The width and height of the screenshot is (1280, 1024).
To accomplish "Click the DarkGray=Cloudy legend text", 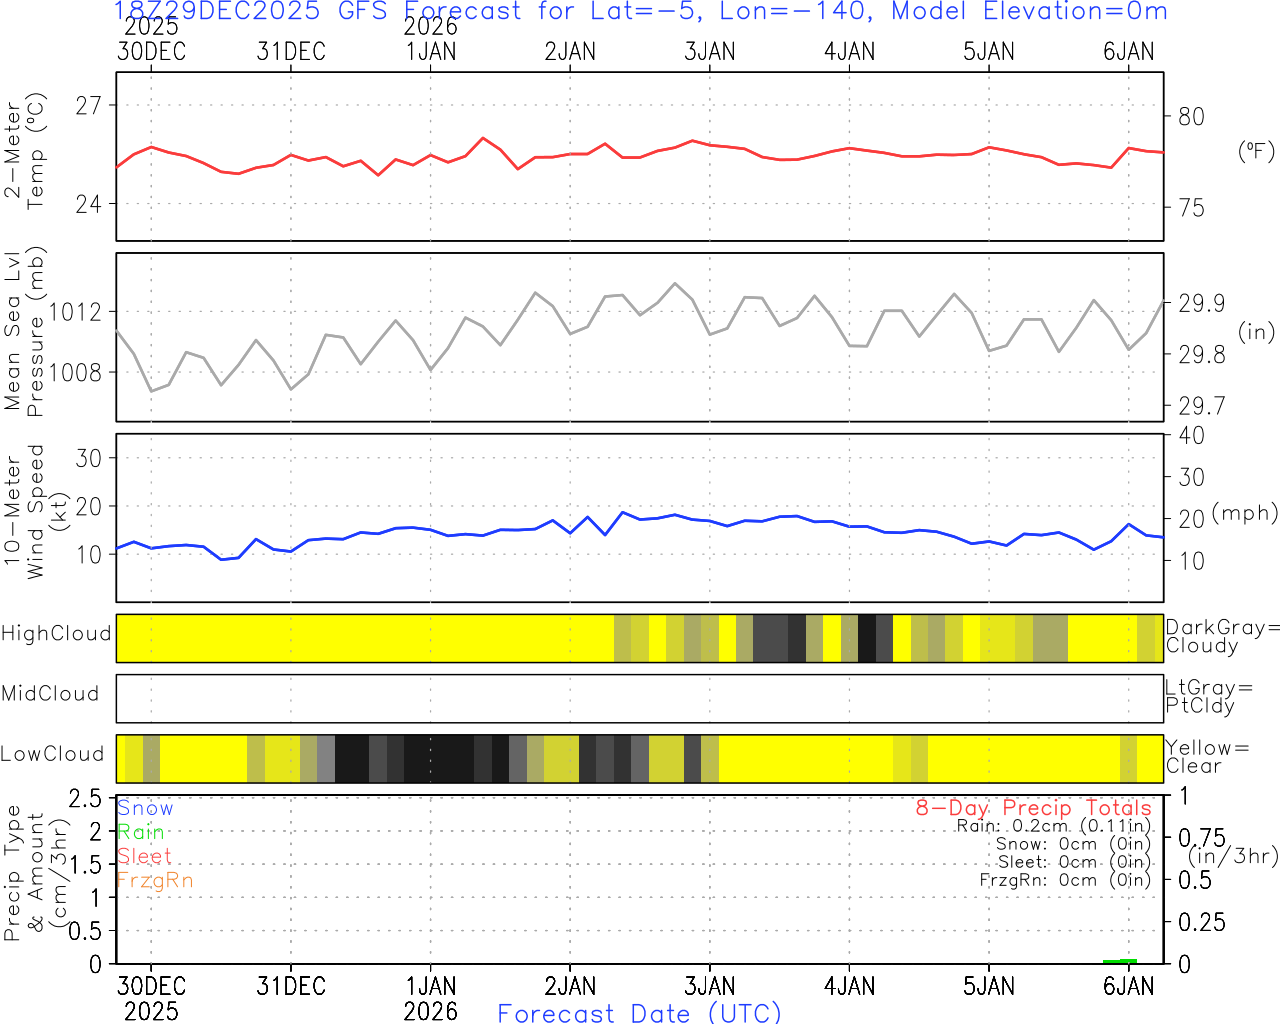I will point(1222,637).
